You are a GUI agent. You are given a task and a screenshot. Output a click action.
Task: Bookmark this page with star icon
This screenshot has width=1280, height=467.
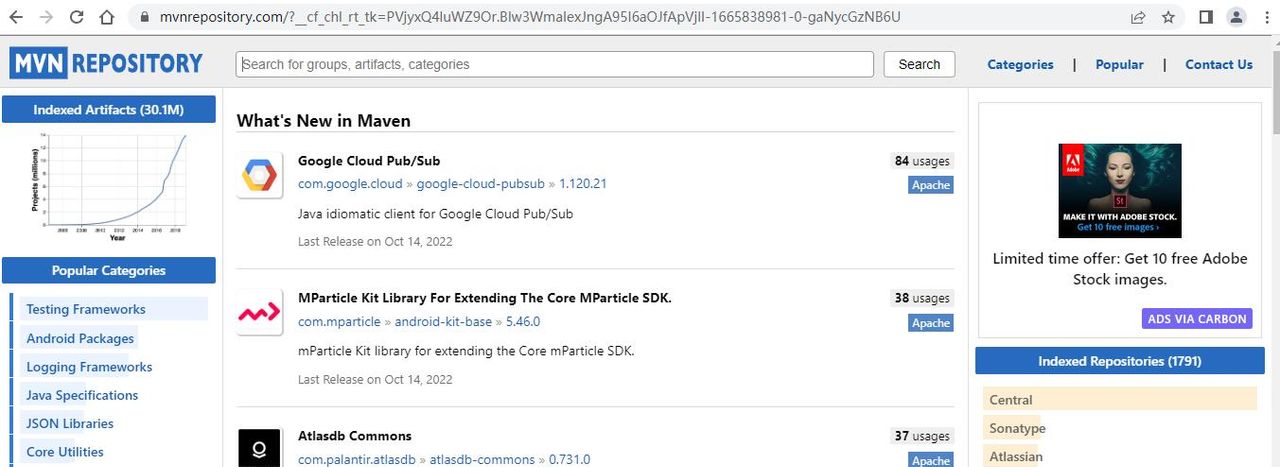tap(1168, 17)
